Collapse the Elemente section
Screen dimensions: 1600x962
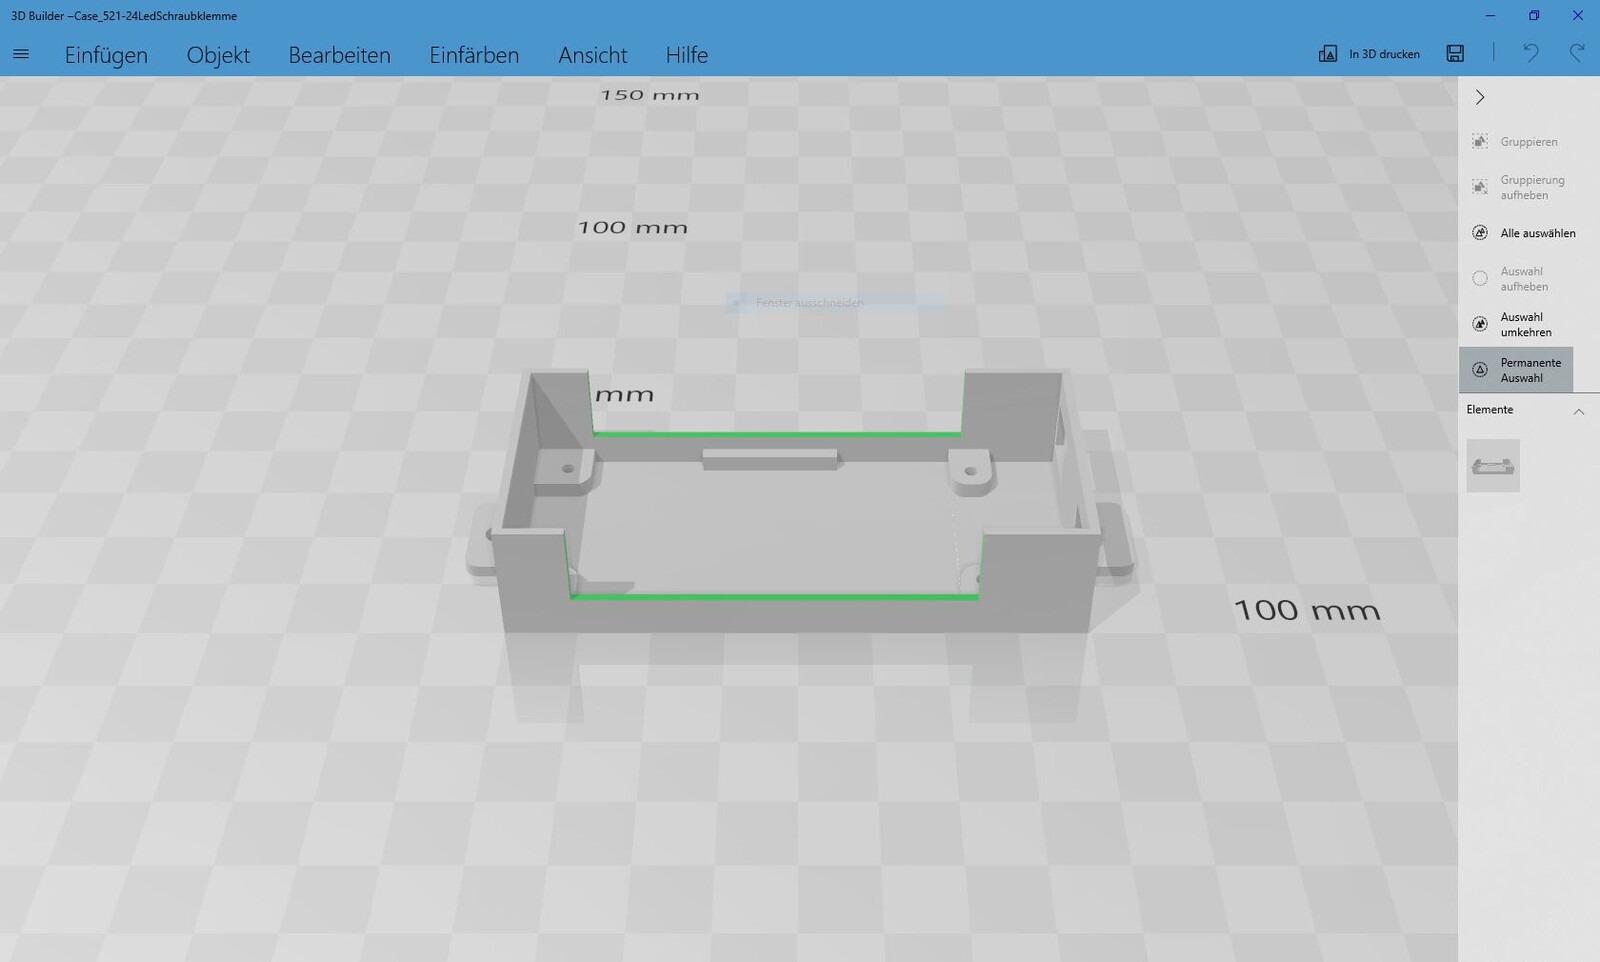[x=1579, y=411]
